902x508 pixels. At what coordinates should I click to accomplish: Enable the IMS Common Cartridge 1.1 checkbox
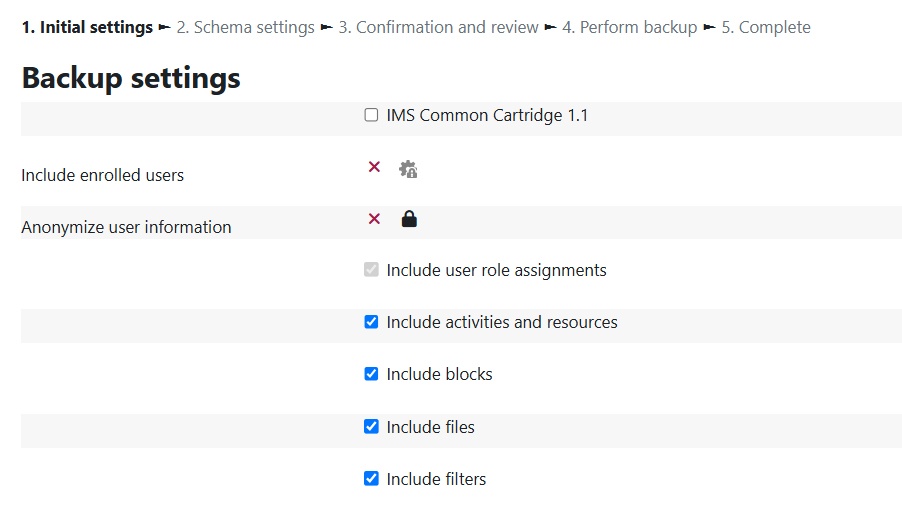pyautogui.click(x=371, y=115)
